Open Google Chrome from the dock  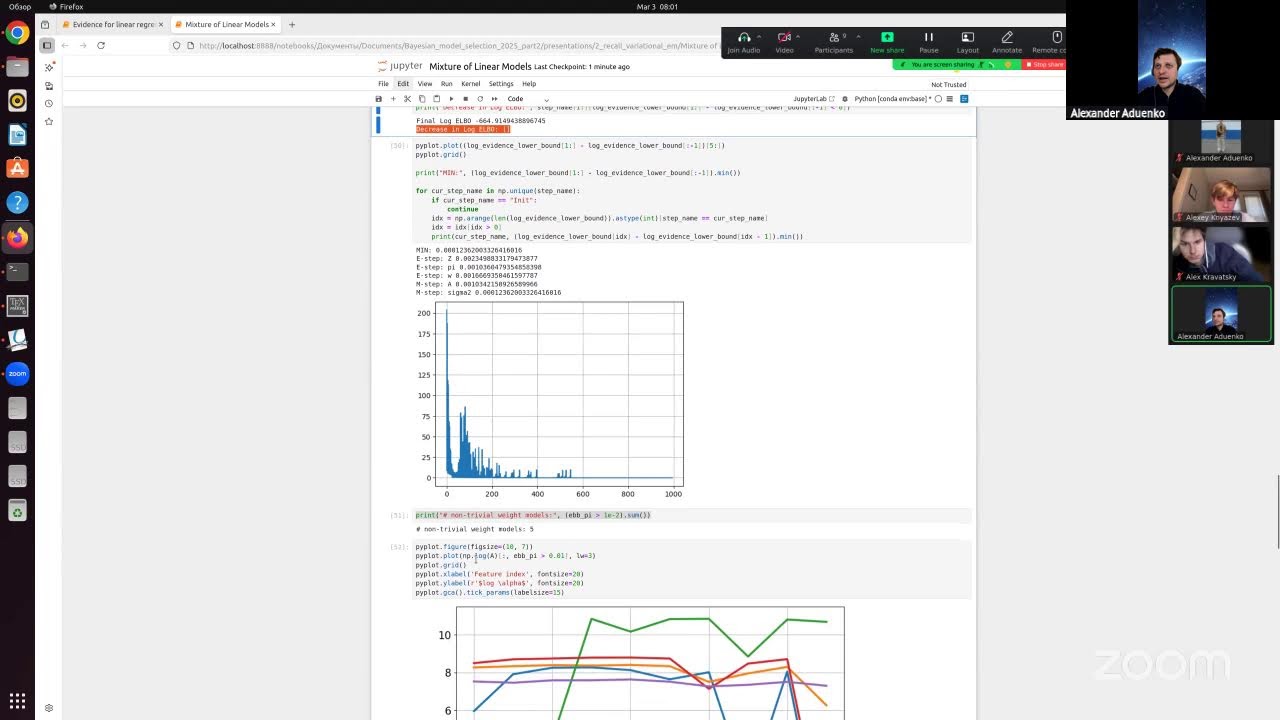point(17,33)
